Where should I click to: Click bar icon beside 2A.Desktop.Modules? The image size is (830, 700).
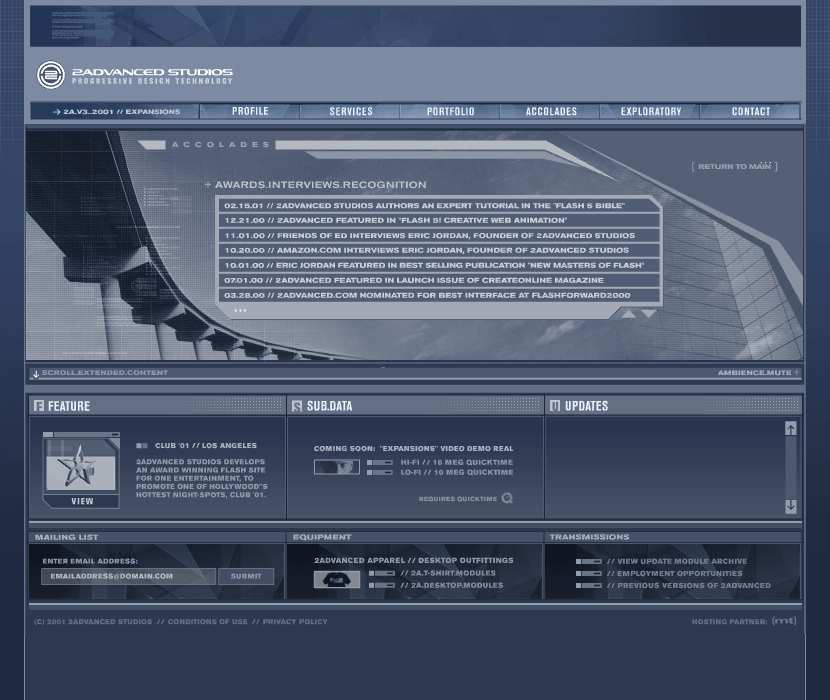(x=382, y=585)
